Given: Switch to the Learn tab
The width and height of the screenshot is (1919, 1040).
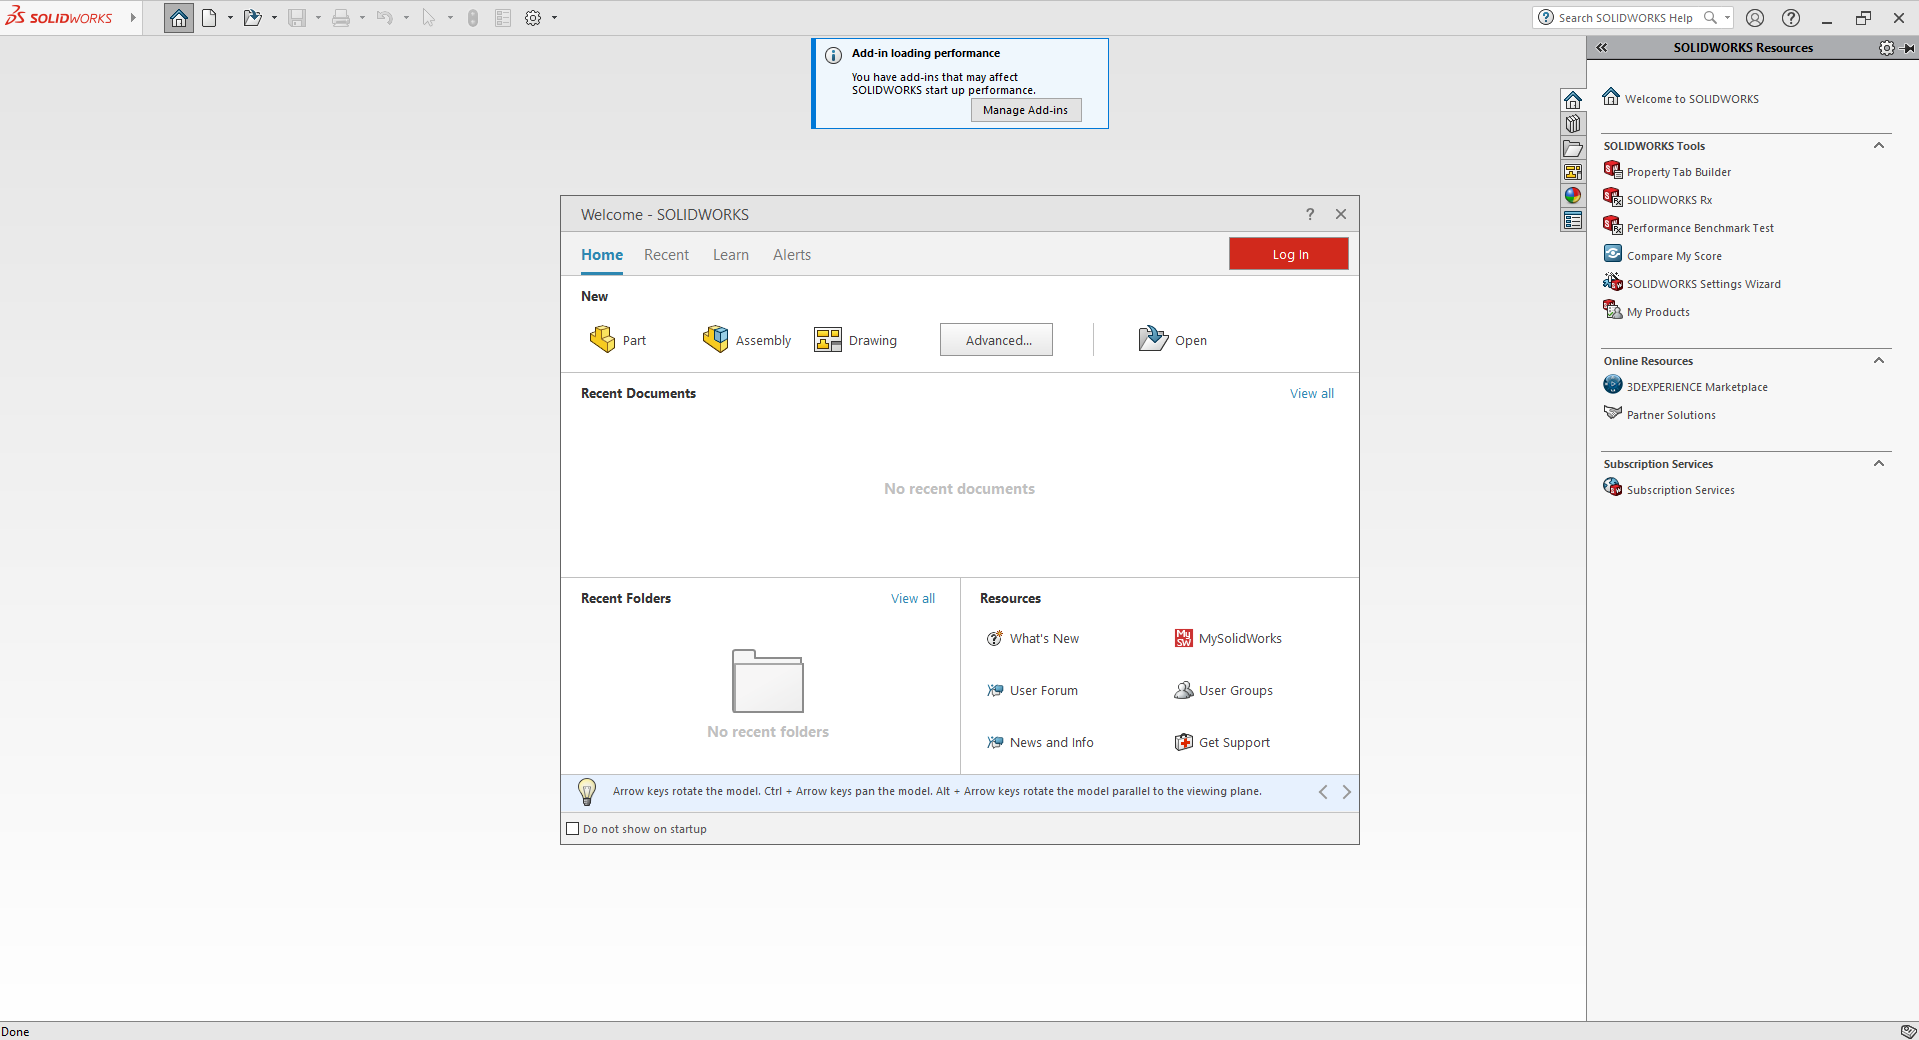Looking at the screenshot, I should (731, 255).
